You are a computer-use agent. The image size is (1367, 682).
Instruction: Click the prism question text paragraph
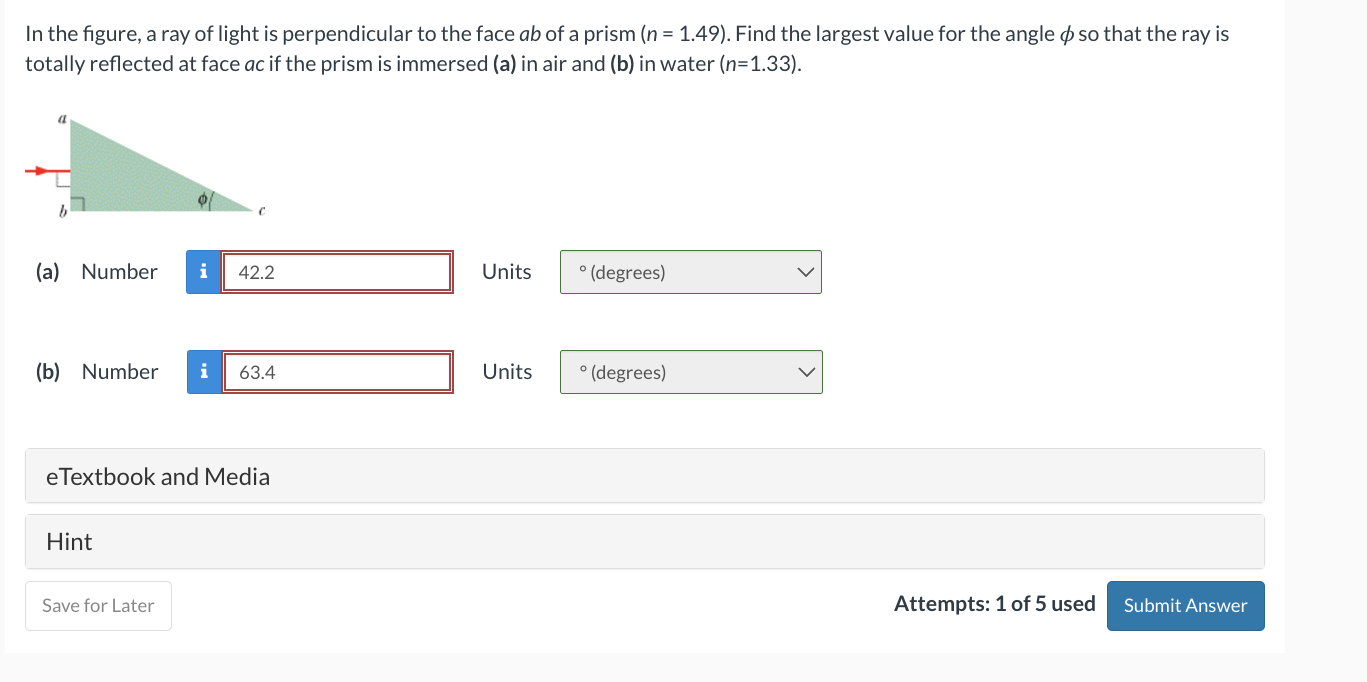(x=627, y=49)
